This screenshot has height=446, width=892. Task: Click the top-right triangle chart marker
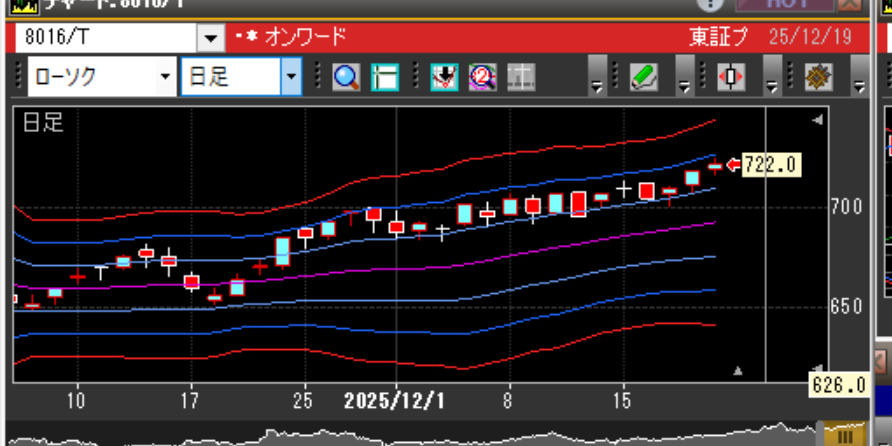[x=818, y=120]
